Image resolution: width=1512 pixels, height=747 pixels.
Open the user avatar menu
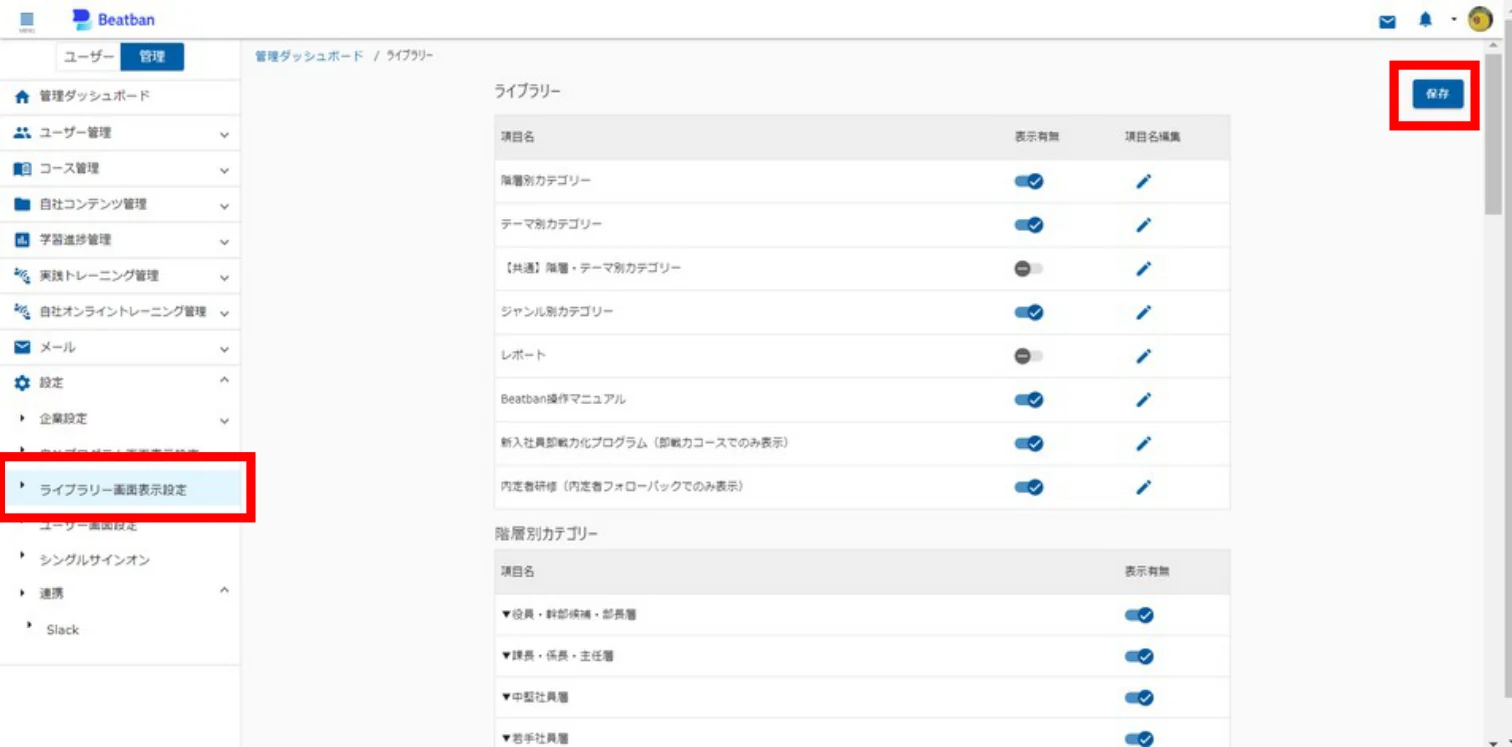point(1480,20)
